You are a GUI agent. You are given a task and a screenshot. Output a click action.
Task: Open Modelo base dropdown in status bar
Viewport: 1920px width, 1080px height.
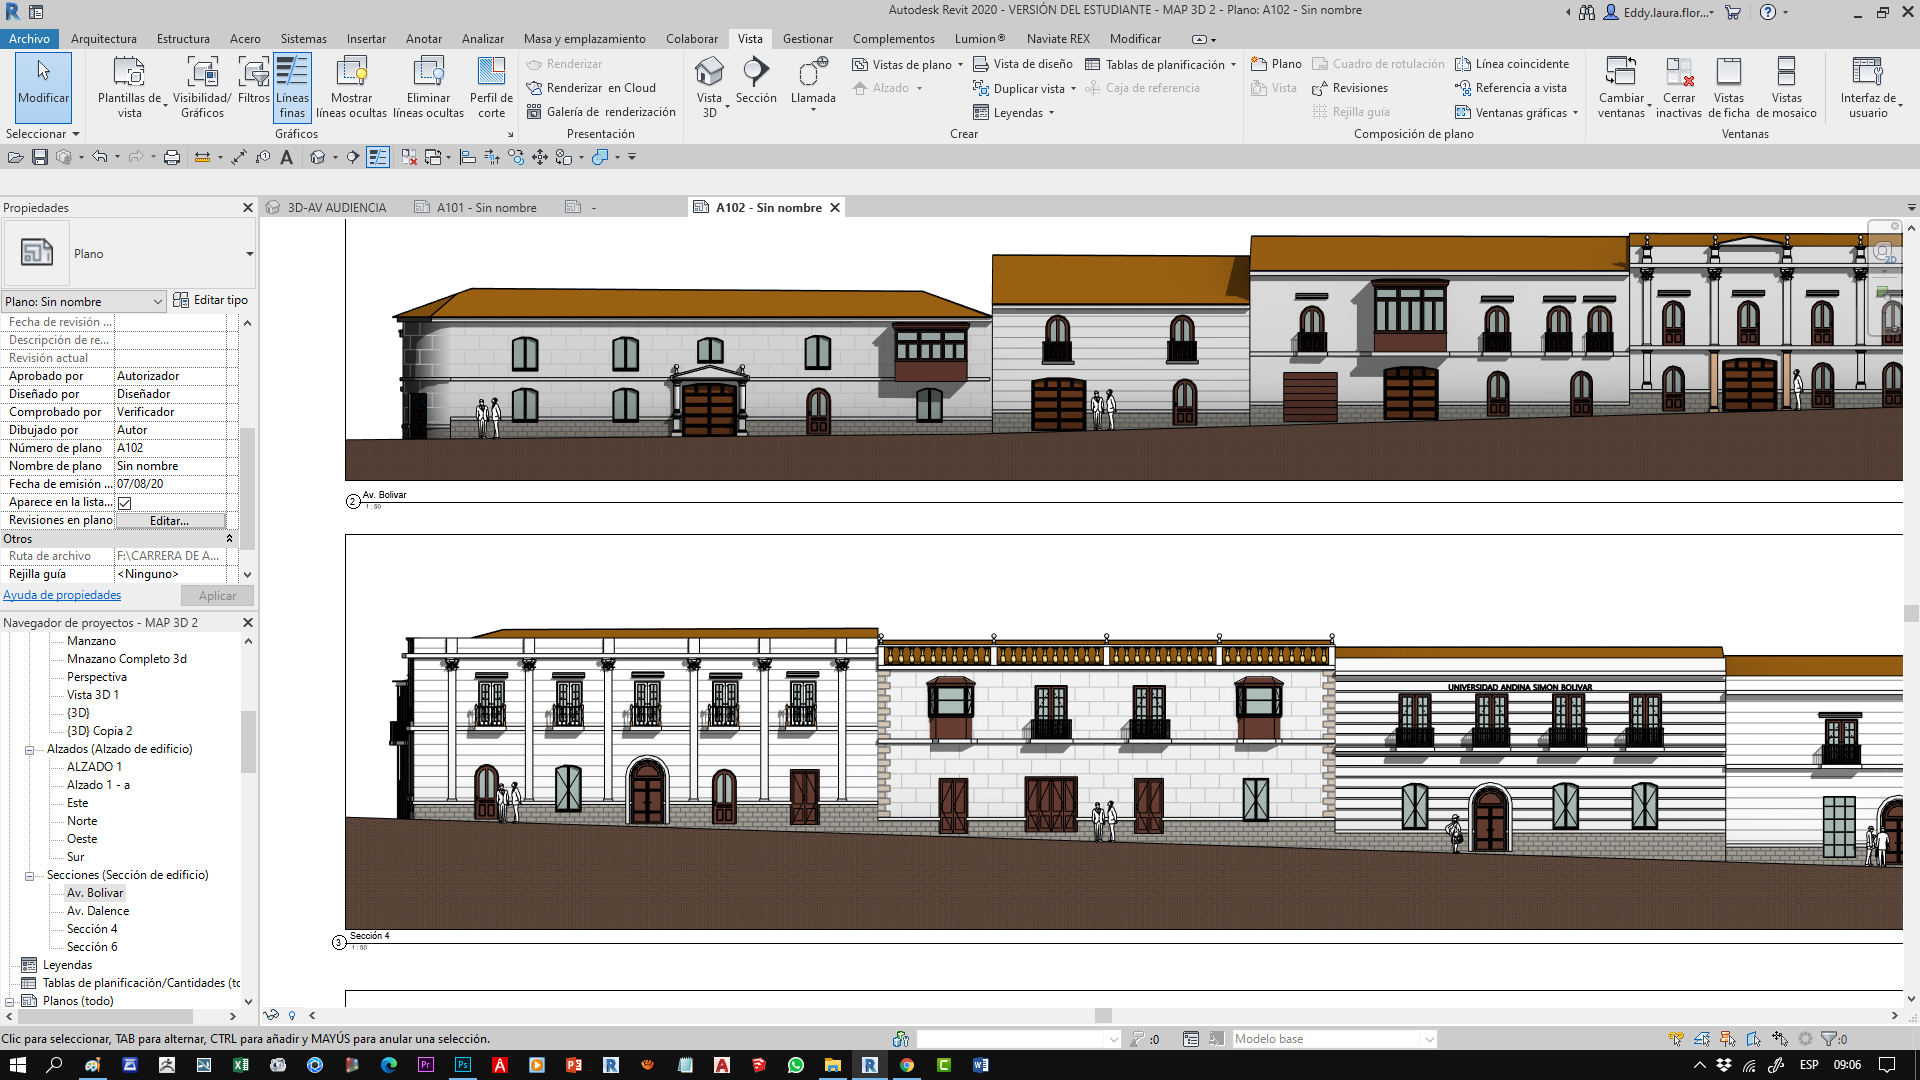pyautogui.click(x=1334, y=1039)
